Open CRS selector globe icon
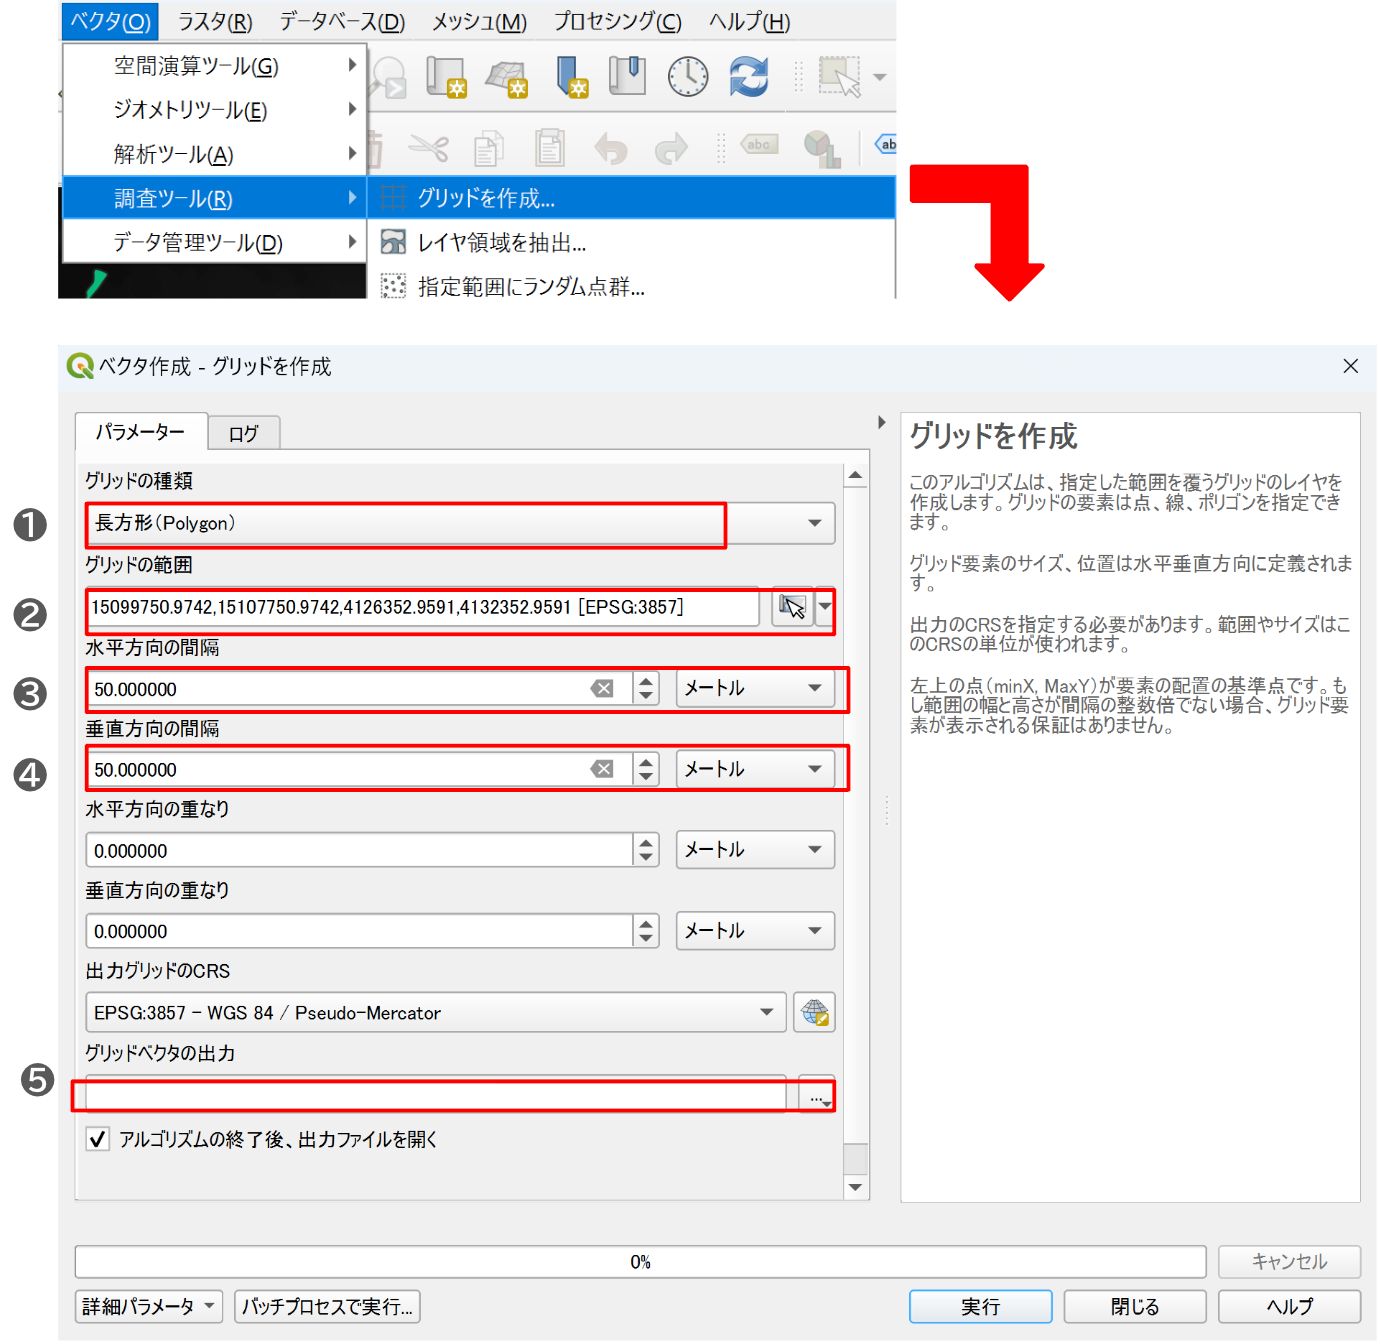This screenshot has height=1344, width=1380. (x=815, y=1012)
